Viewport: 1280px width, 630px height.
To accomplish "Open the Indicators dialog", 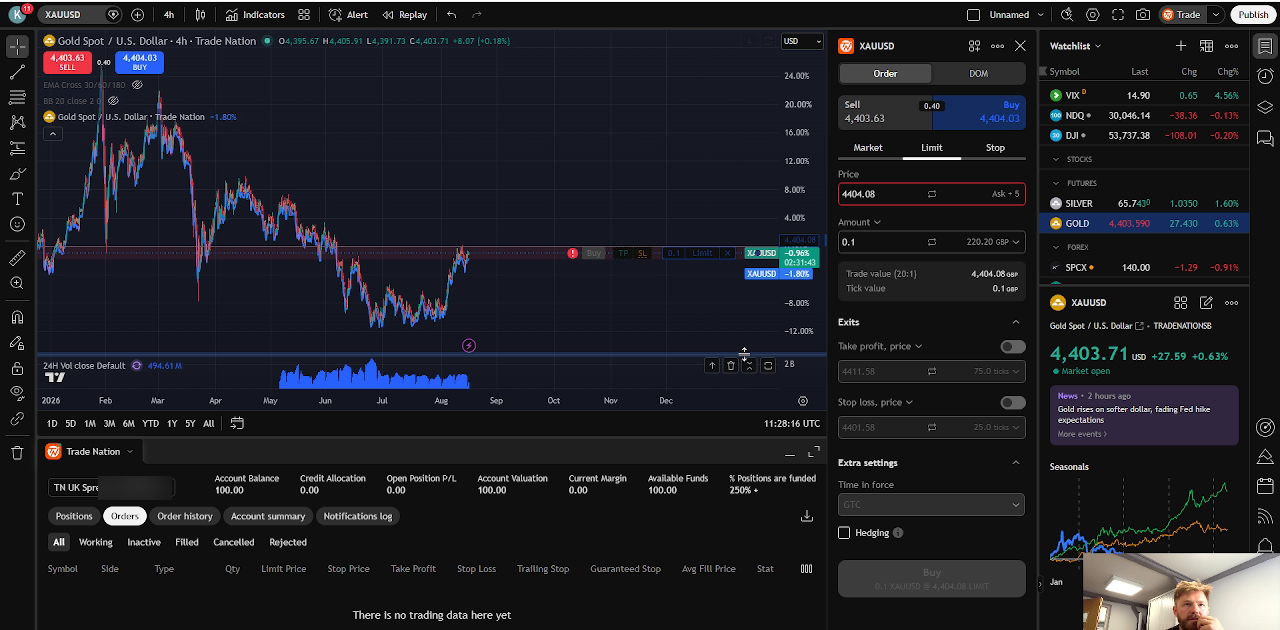I will (255, 15).
